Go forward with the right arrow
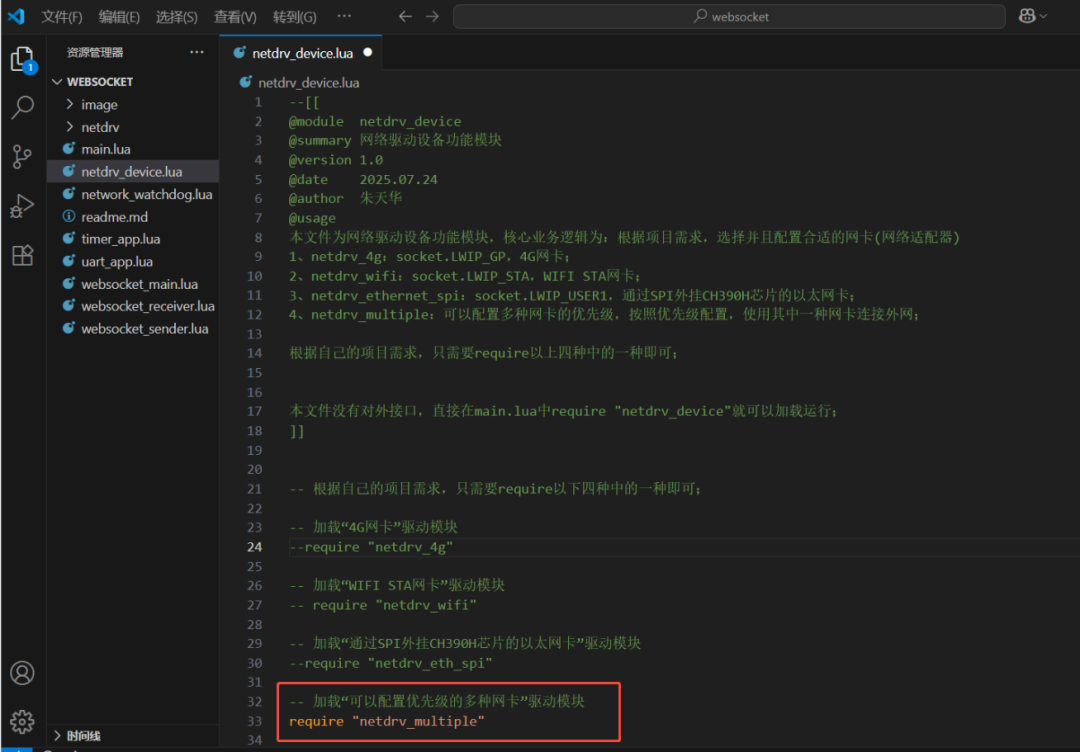 coord(432,17)
